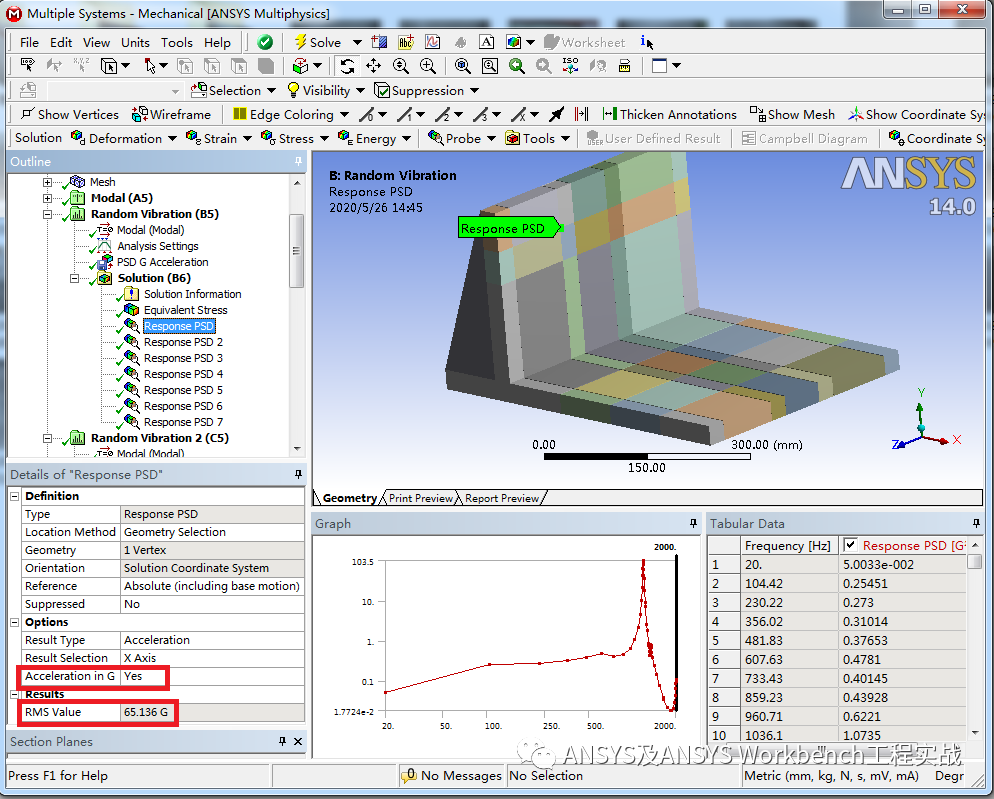Click the Solve lightning button
Viewport: 994px width, 799px height.
click(x=318, y=42)
